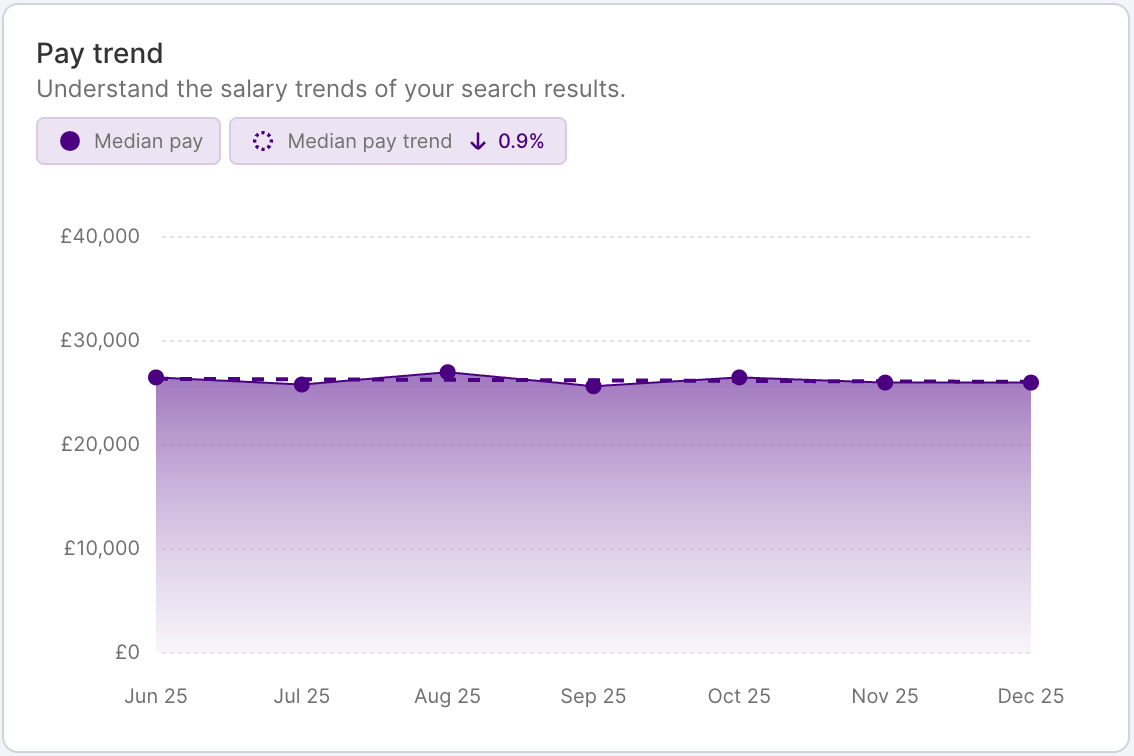Image resolution: width=1134 pixels, height=756 pixels.
Task: Toggle visibility of the Nov 25 data point
Action: (x=884, y=381)
